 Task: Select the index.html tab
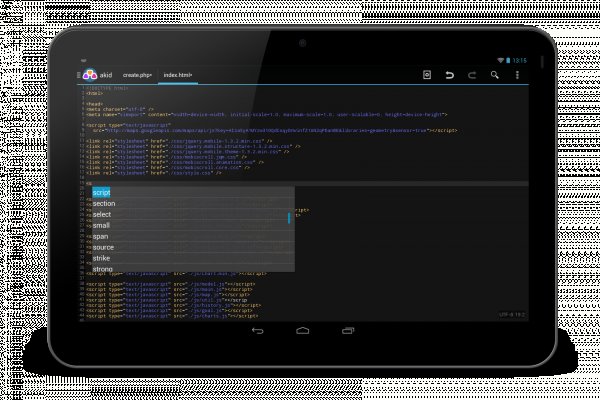point(178,75)
